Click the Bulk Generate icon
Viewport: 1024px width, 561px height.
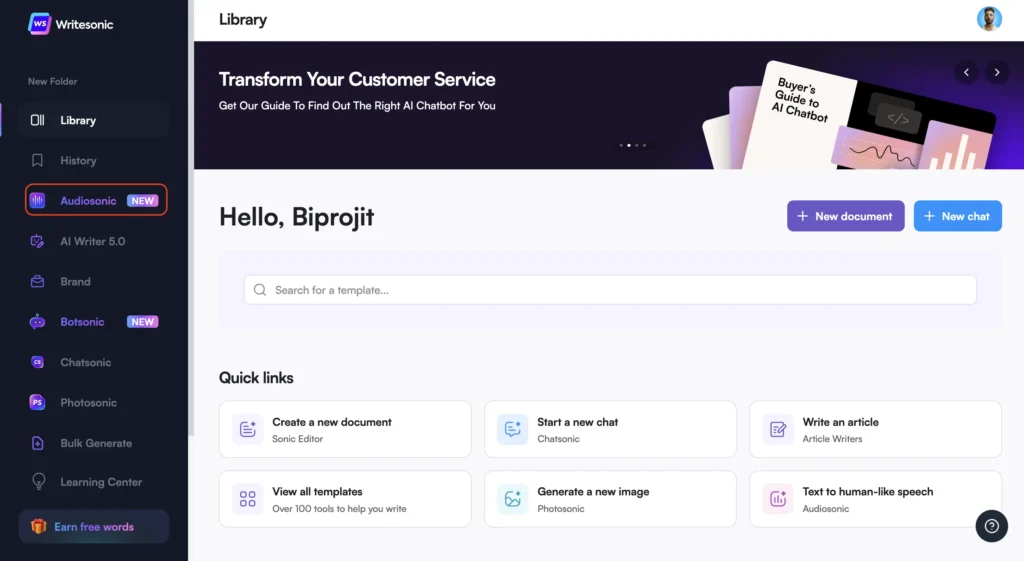(x=38, y=443)
